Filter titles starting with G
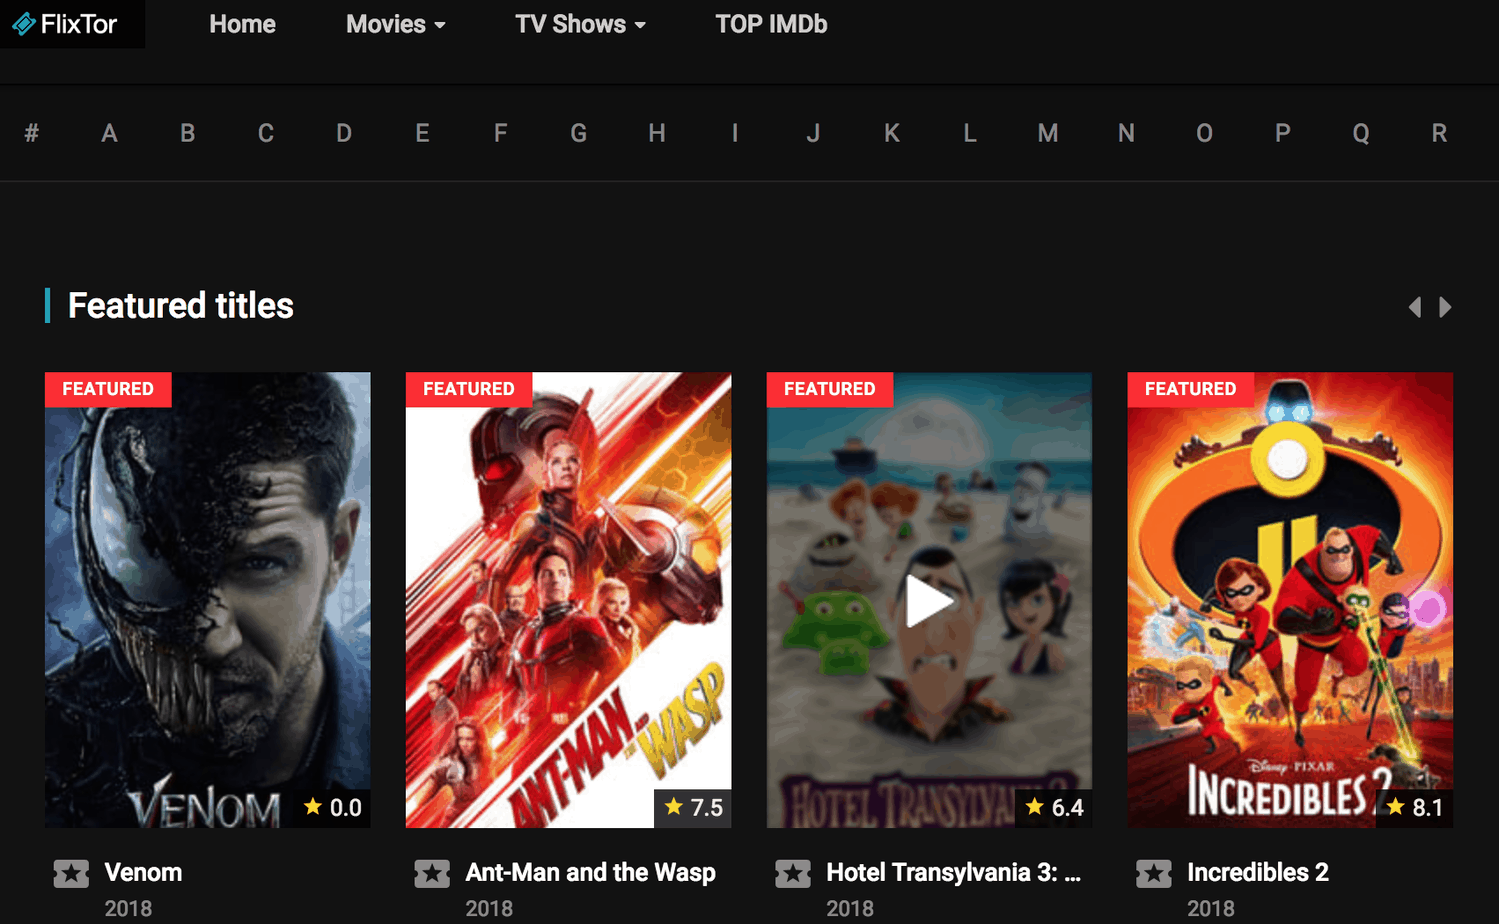Image resolution: width=1499 pixels, height=924 pixels. pos(579,133)
